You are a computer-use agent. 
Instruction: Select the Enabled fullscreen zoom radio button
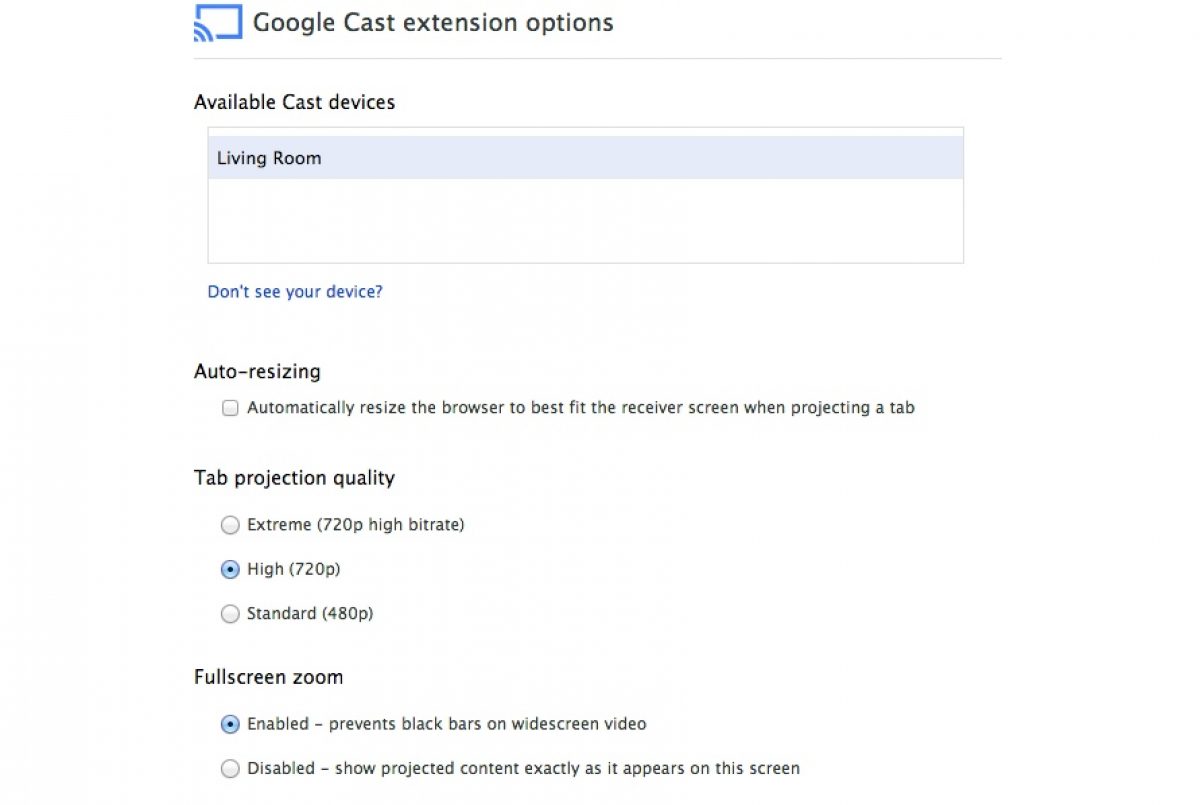pyautogui.click(x=230, y=724)
